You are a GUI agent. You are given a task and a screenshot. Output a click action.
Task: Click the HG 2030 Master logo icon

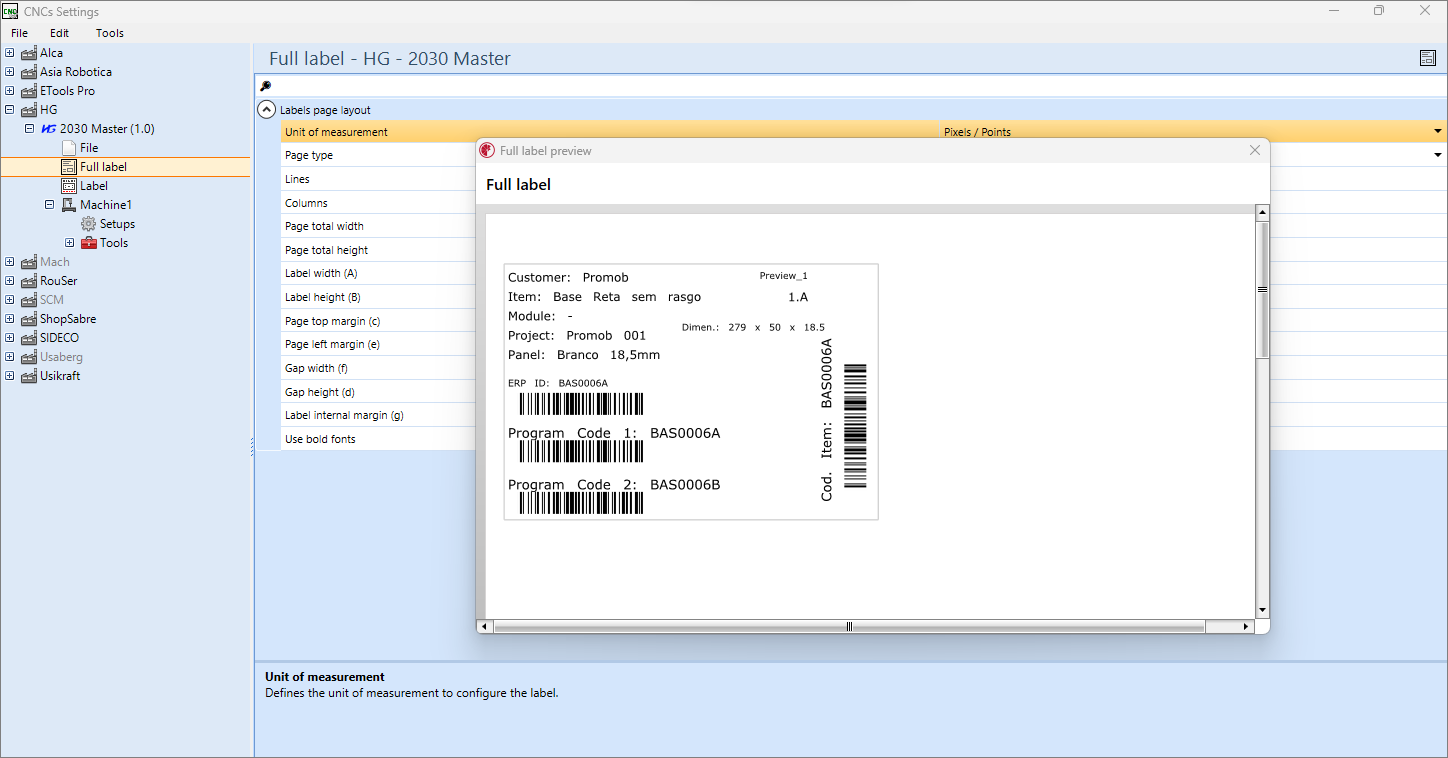[48, 129]
